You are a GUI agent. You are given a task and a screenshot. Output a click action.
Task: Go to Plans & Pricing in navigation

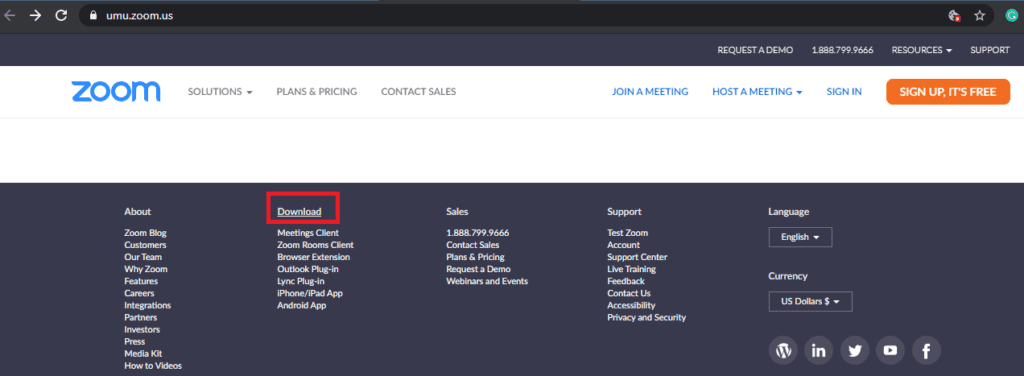pos(317,92)
